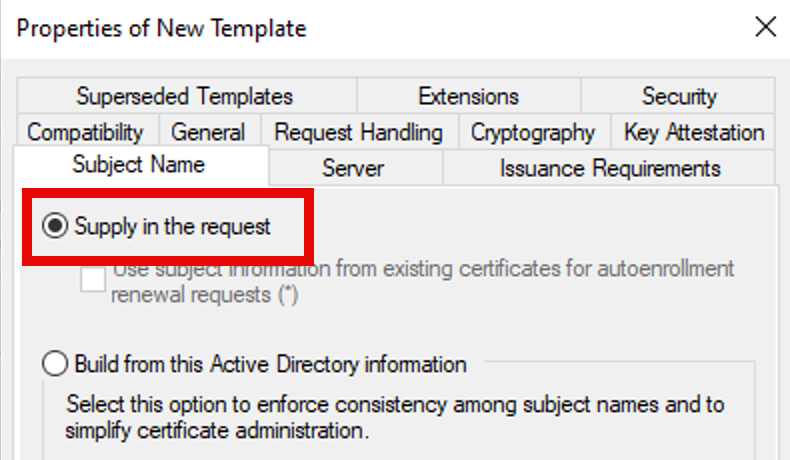Click the 'Properties of New Template' title bar
Screen dimensions: 790x460
300,27
